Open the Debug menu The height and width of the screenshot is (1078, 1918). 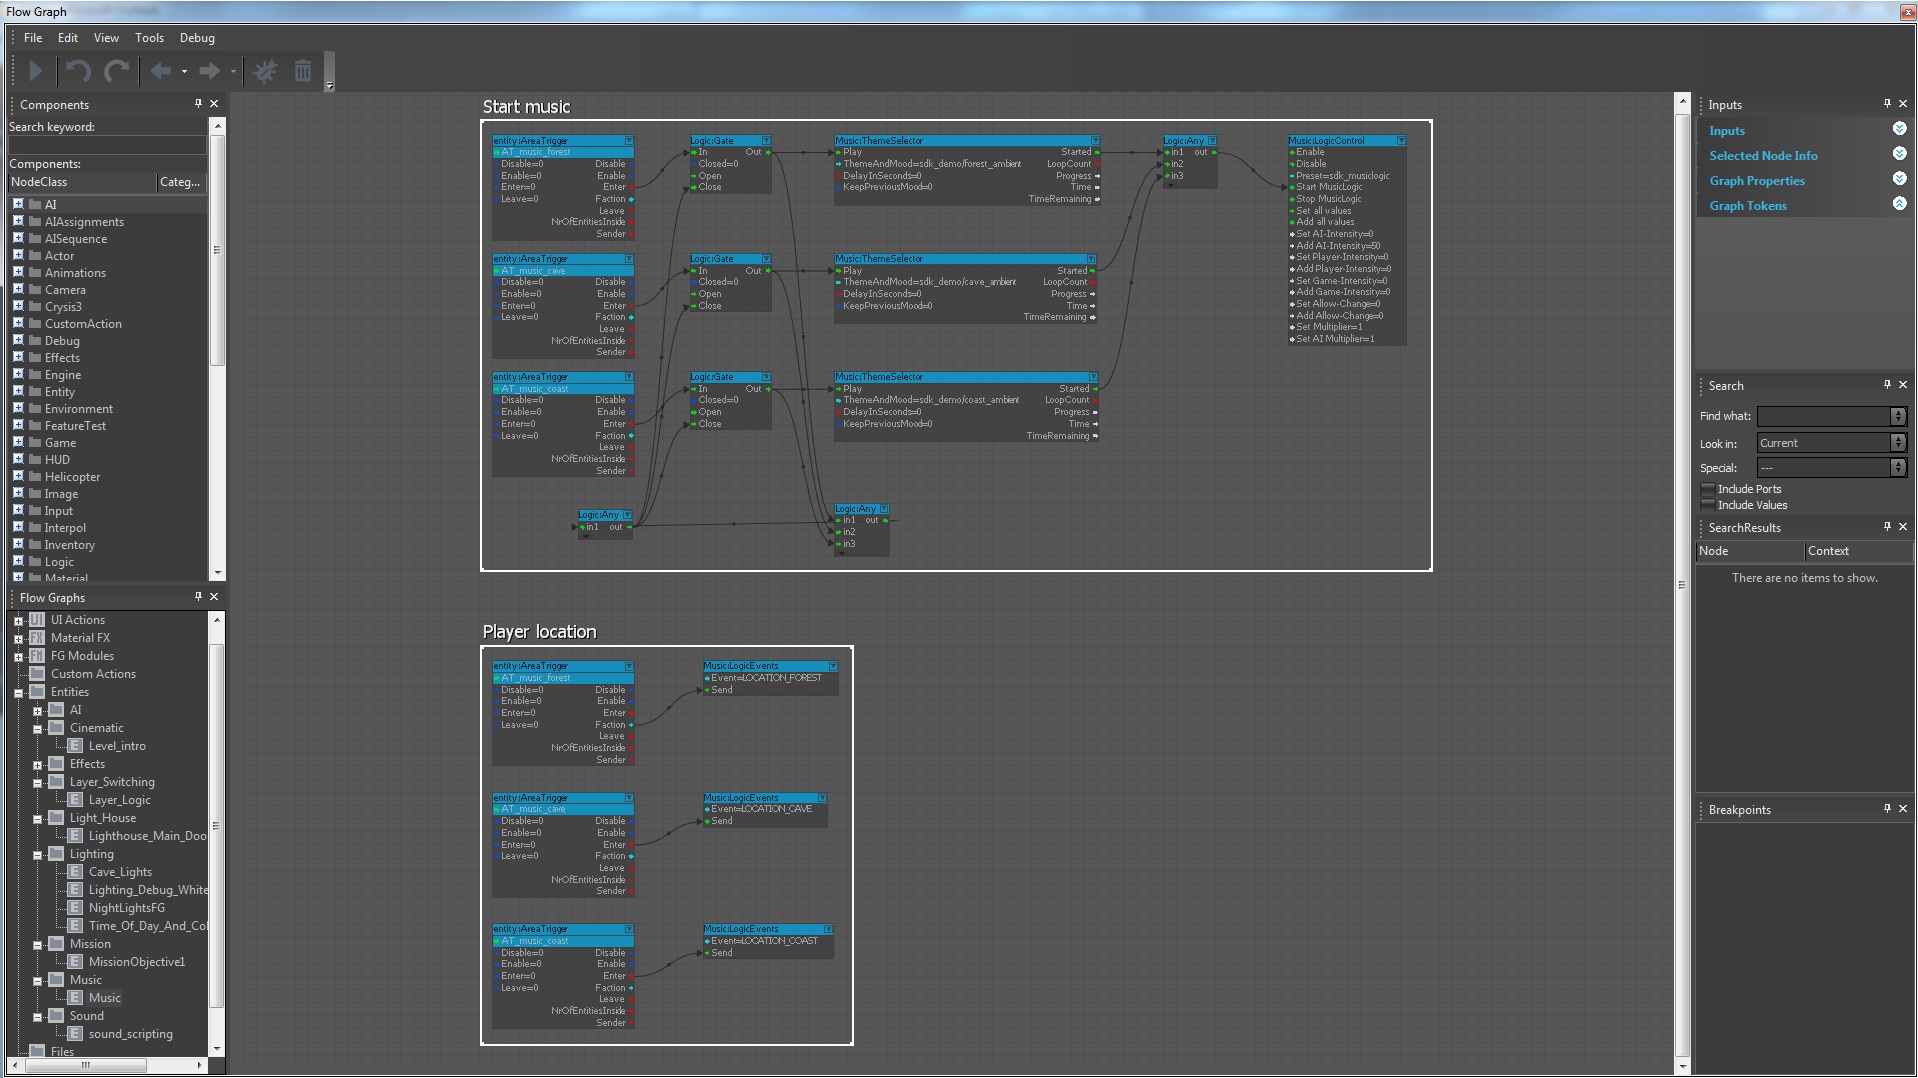[x=196, y=38]
